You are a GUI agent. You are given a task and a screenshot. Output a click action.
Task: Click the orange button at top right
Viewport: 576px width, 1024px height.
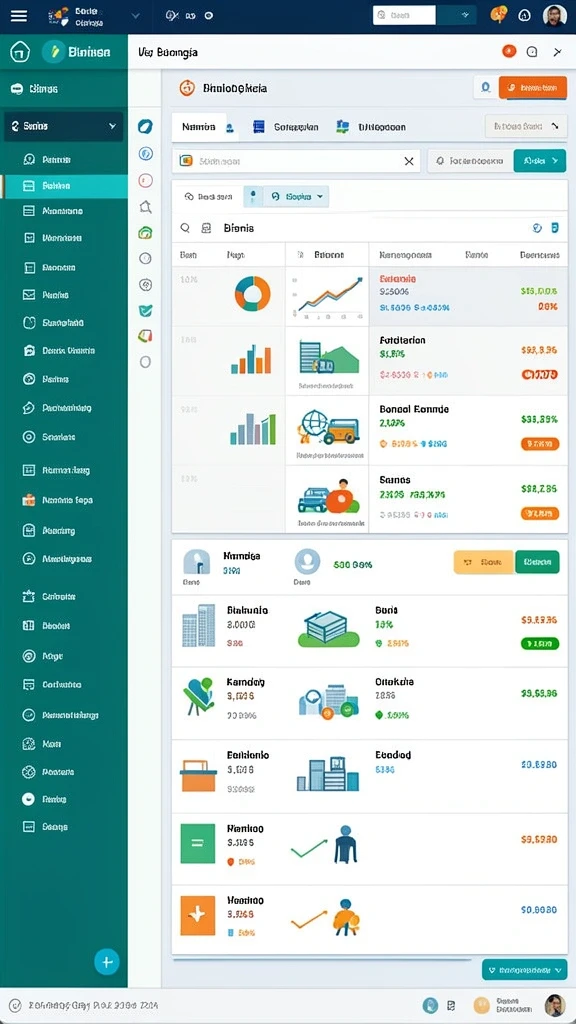pos(532,87)
